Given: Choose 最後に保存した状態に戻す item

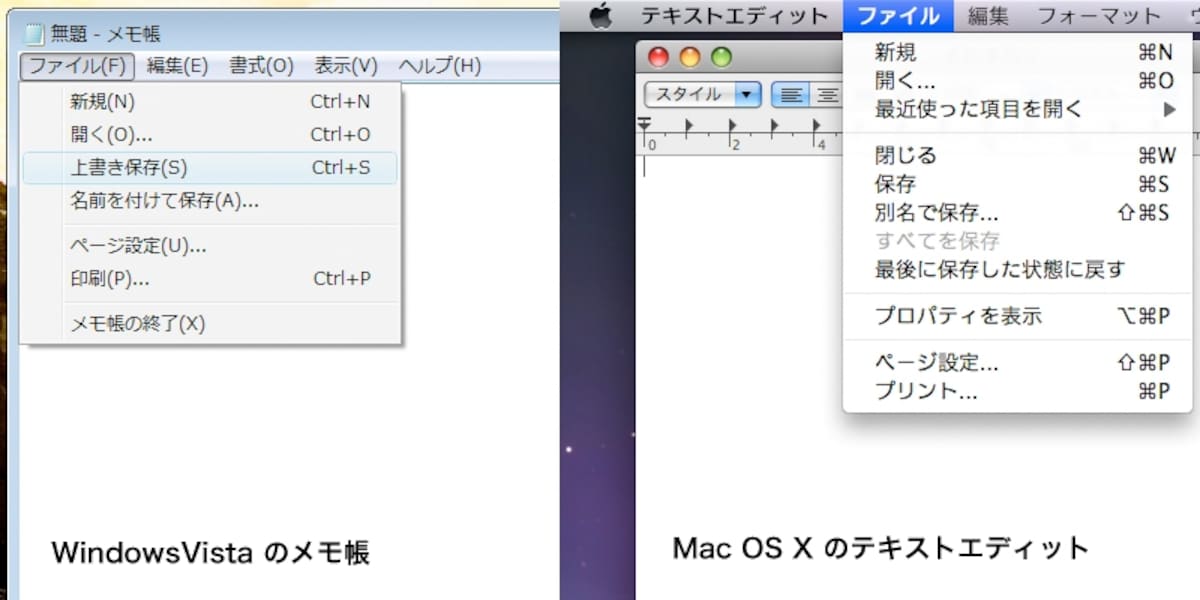Looking at the screenshot, I should 1018,269.
